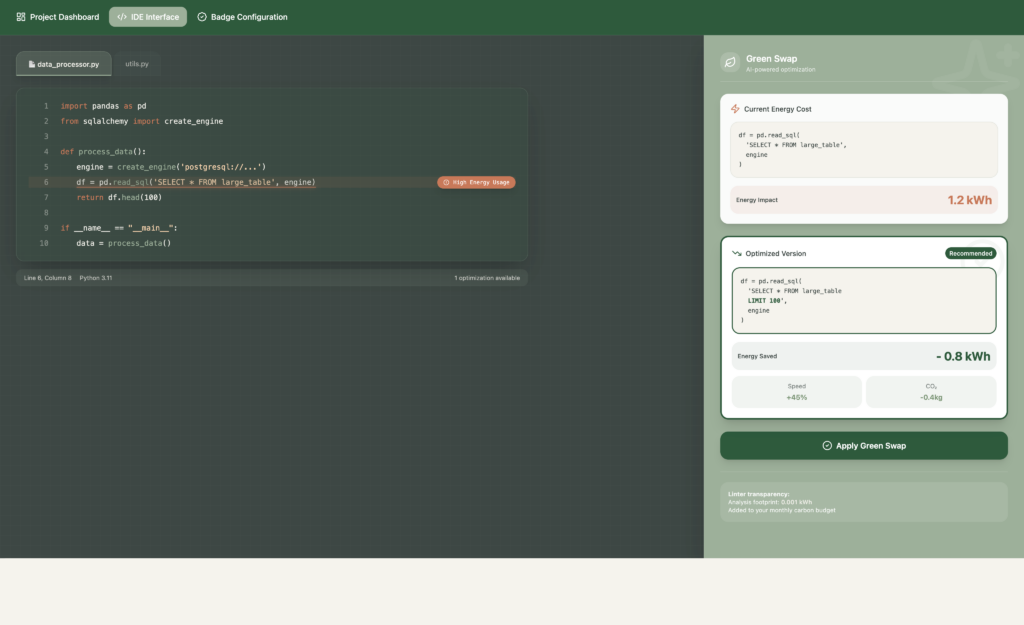
Task: Switch to the utils.py file tab
Action: point(136,64)
